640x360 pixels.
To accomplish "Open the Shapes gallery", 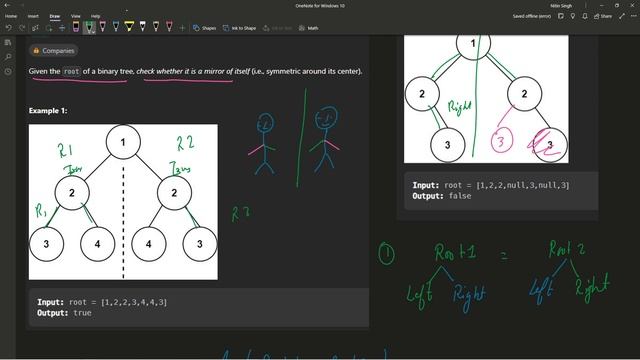I will (204, 28).
